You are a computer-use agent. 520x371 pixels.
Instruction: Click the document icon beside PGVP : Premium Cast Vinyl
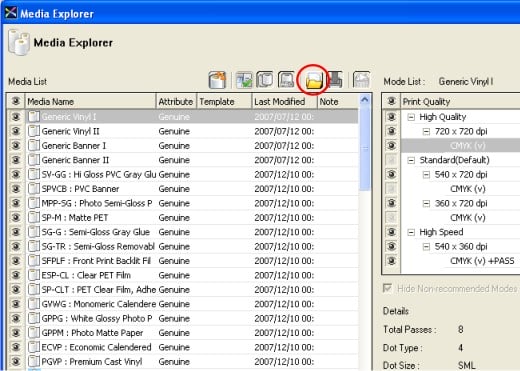pyautogui.click(x=34, y=361)
